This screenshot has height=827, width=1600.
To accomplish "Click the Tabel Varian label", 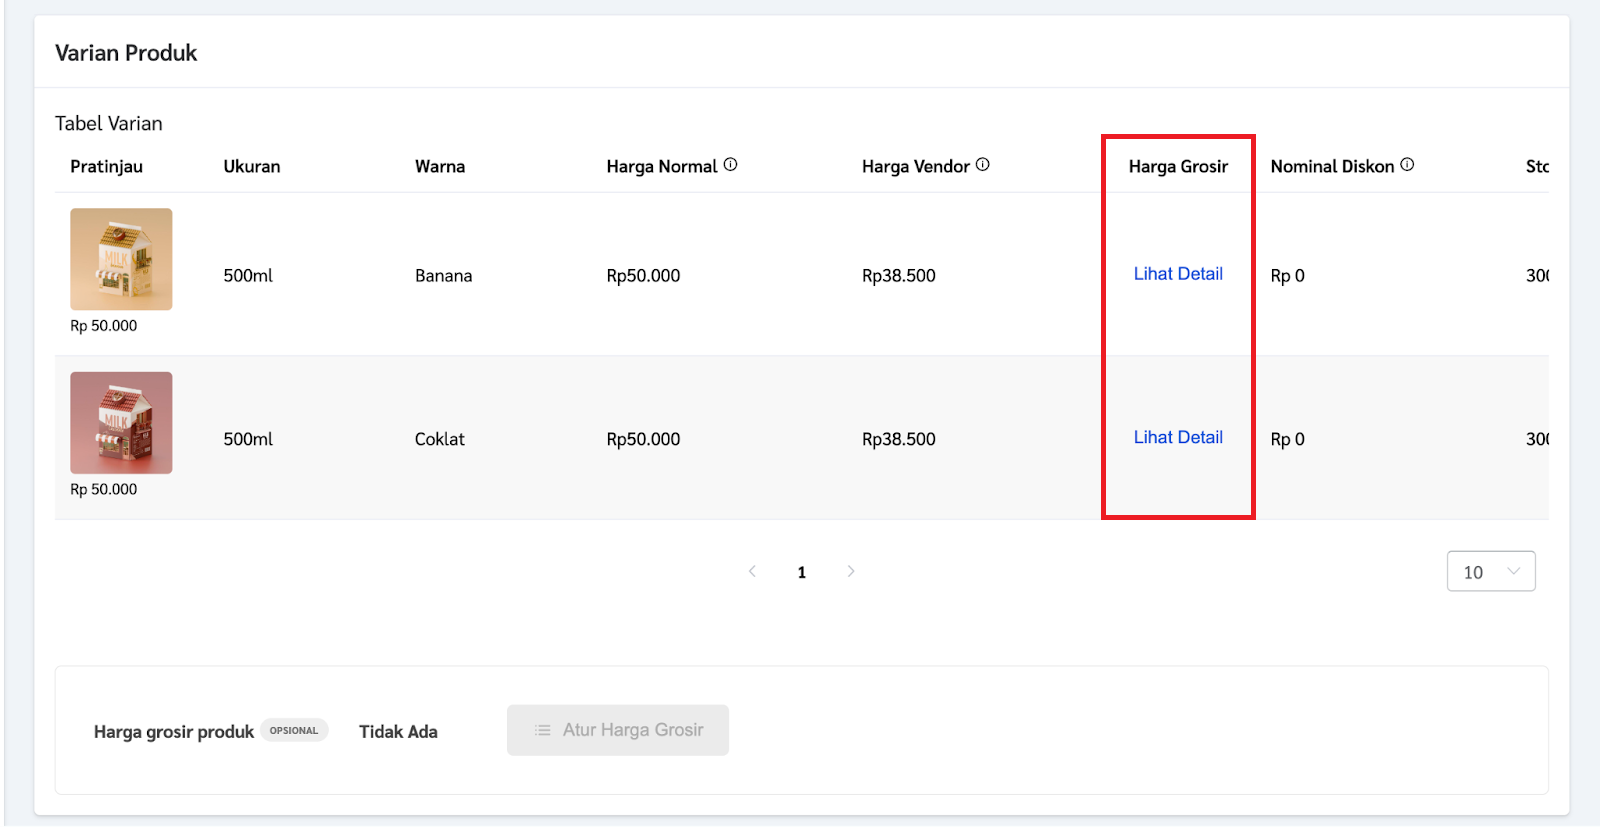I will pyautogui.click(x=109, y=123).
